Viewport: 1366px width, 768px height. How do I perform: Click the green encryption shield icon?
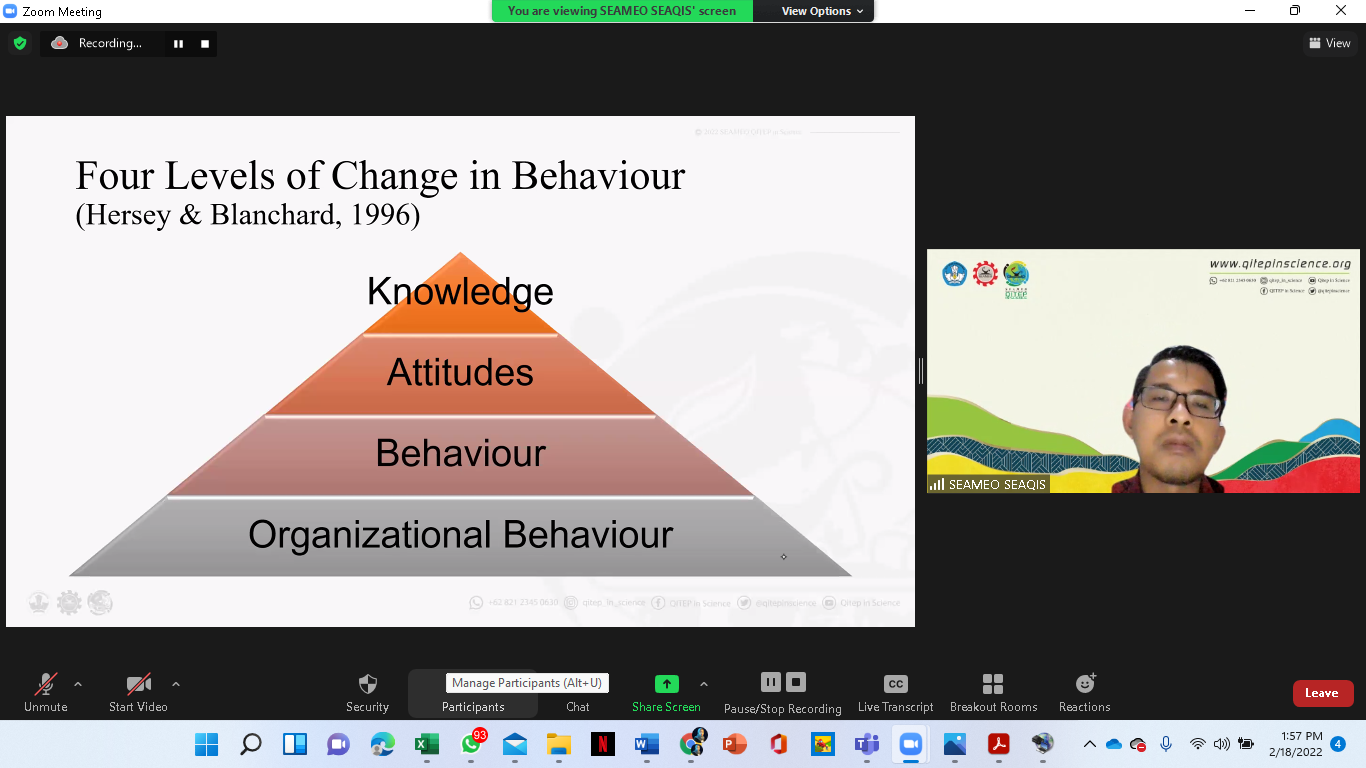[20, 43]
